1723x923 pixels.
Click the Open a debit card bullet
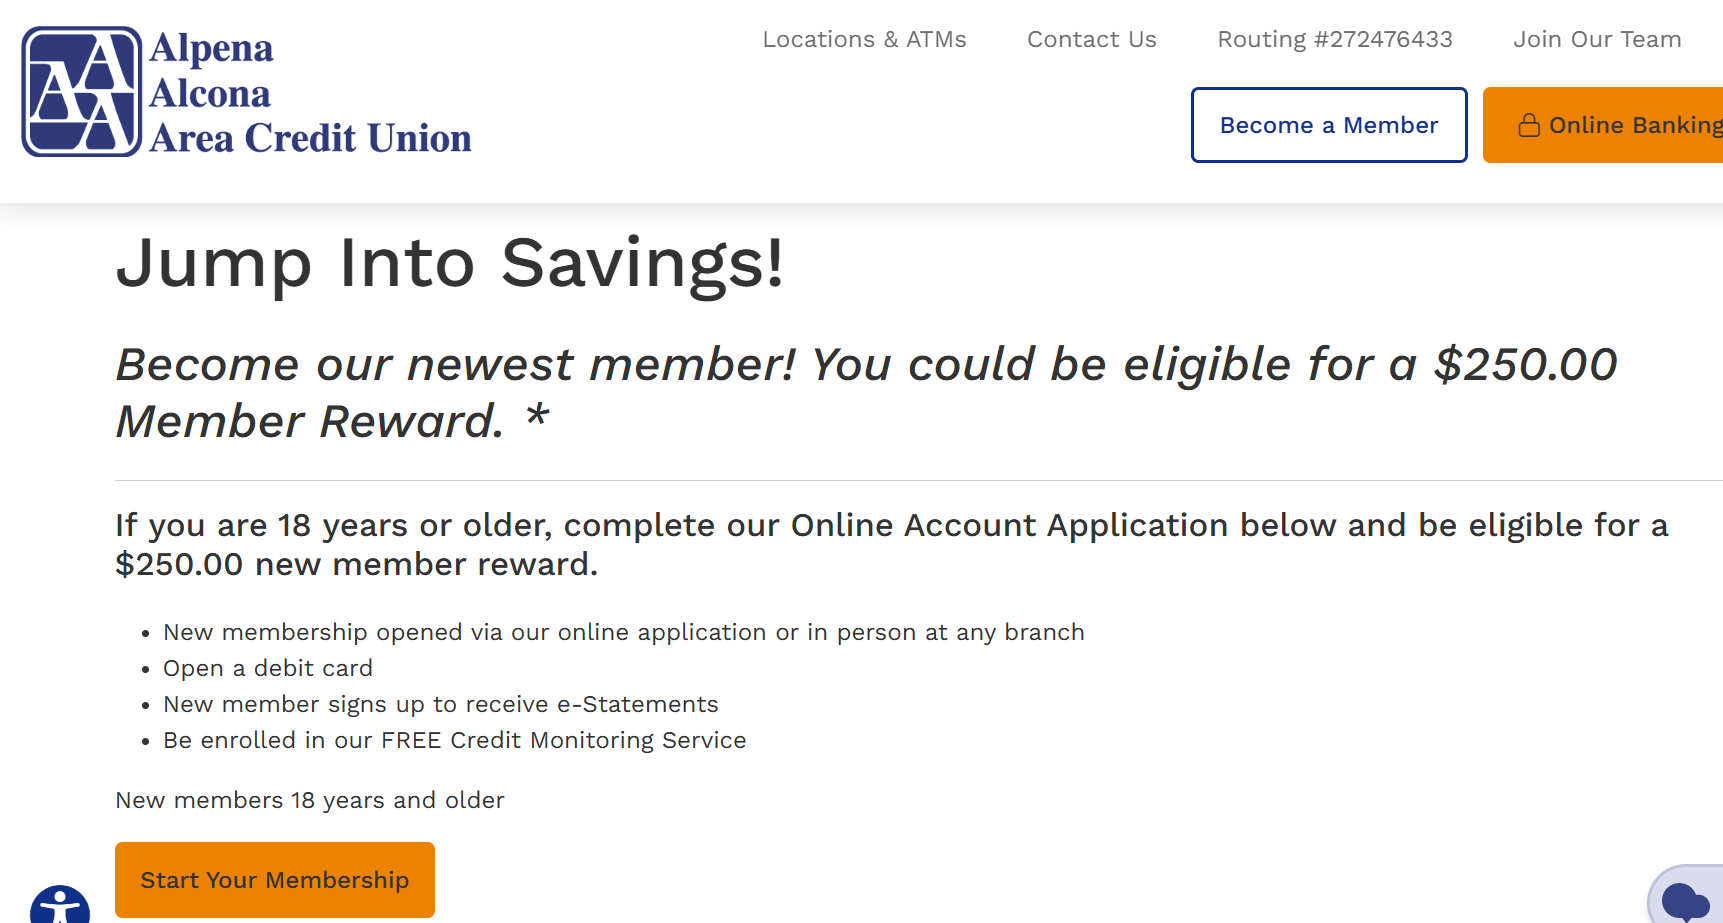(268, 668)
